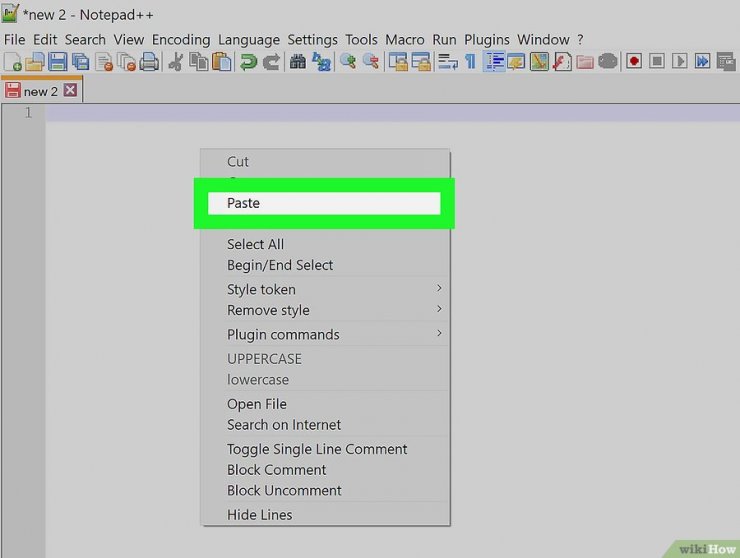Choose Open File in context menu
The width and height of the screenshot is (740, 558).
[326, 404]
